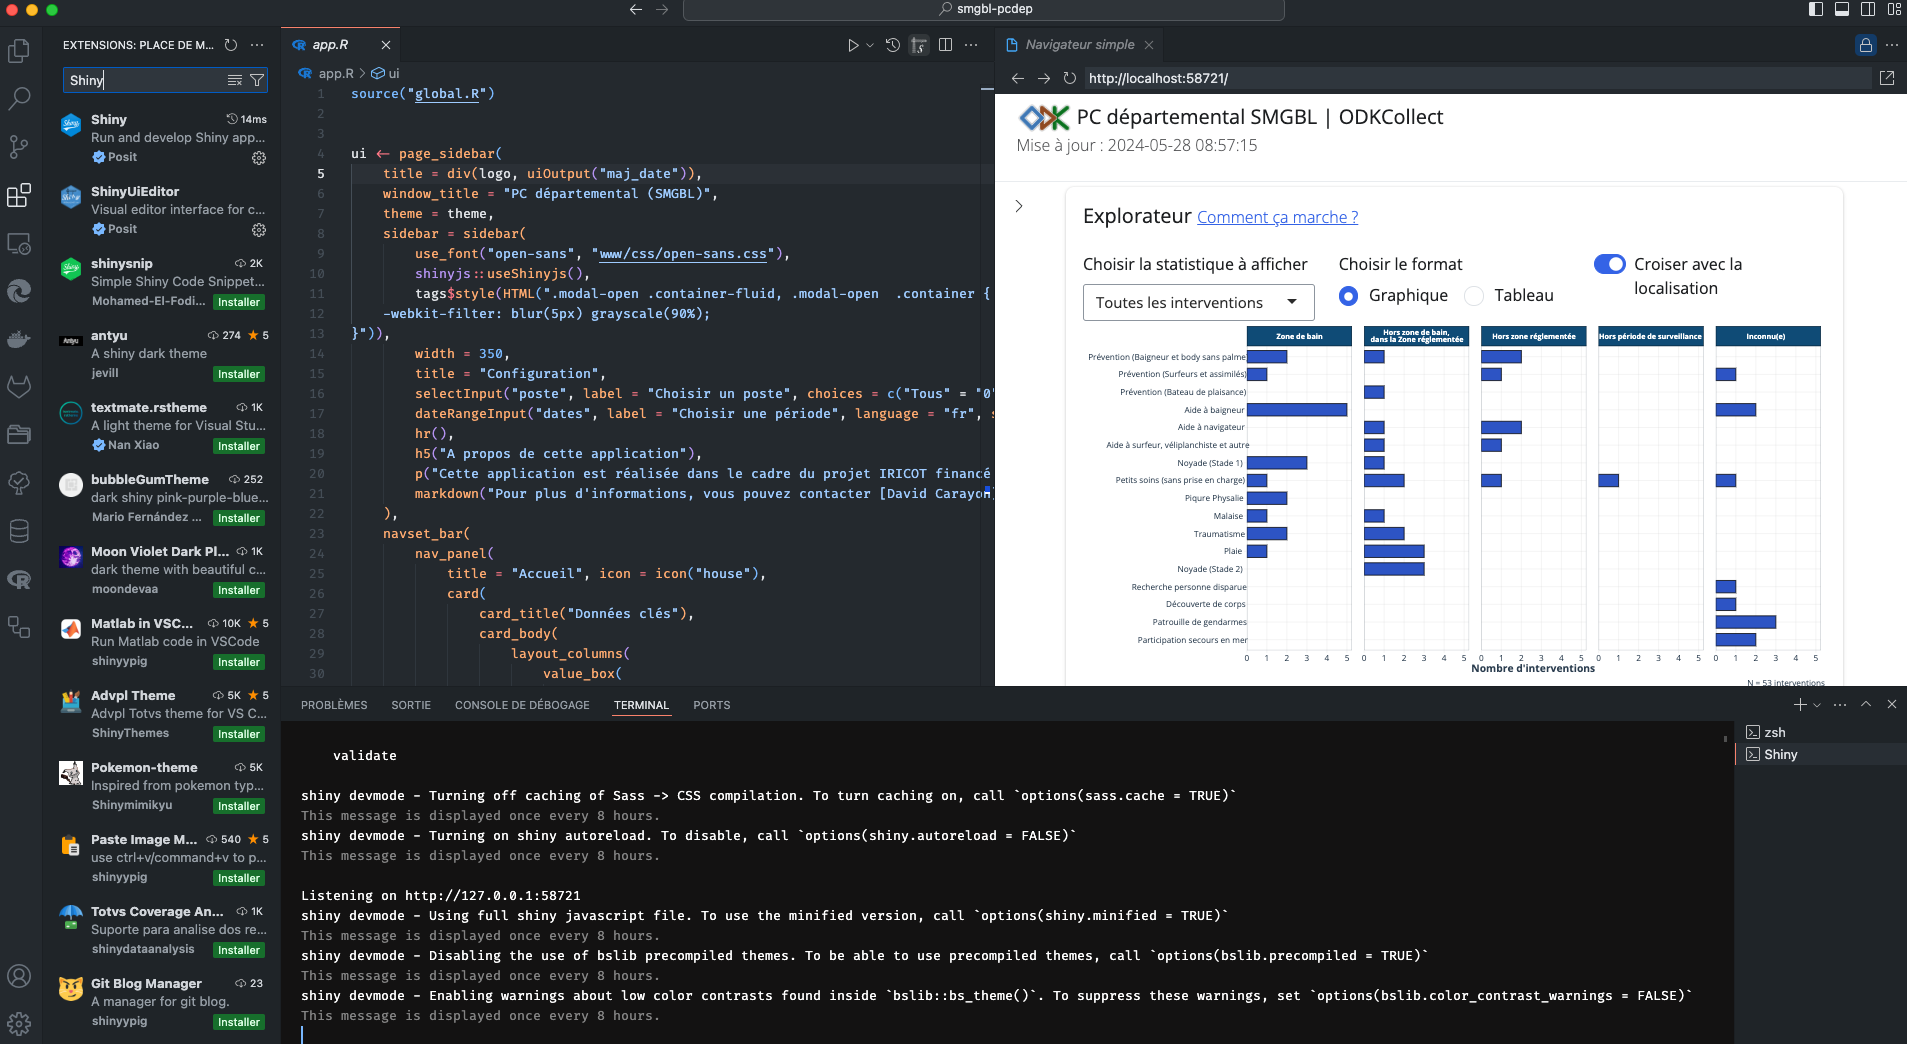Click the 'Comment ça marche ?' link
Viewport: 1907px width, 1044px height.
(1276, 217)
